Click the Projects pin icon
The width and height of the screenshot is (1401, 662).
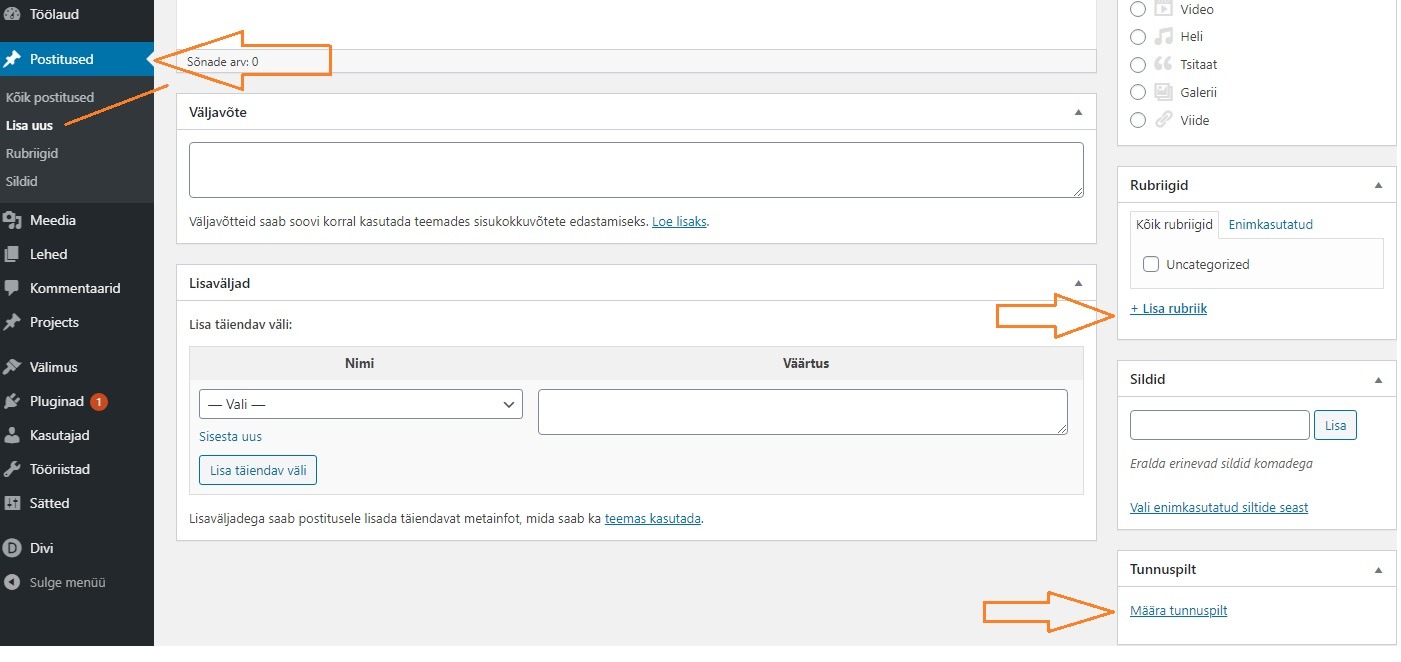(x=12, y=322)
